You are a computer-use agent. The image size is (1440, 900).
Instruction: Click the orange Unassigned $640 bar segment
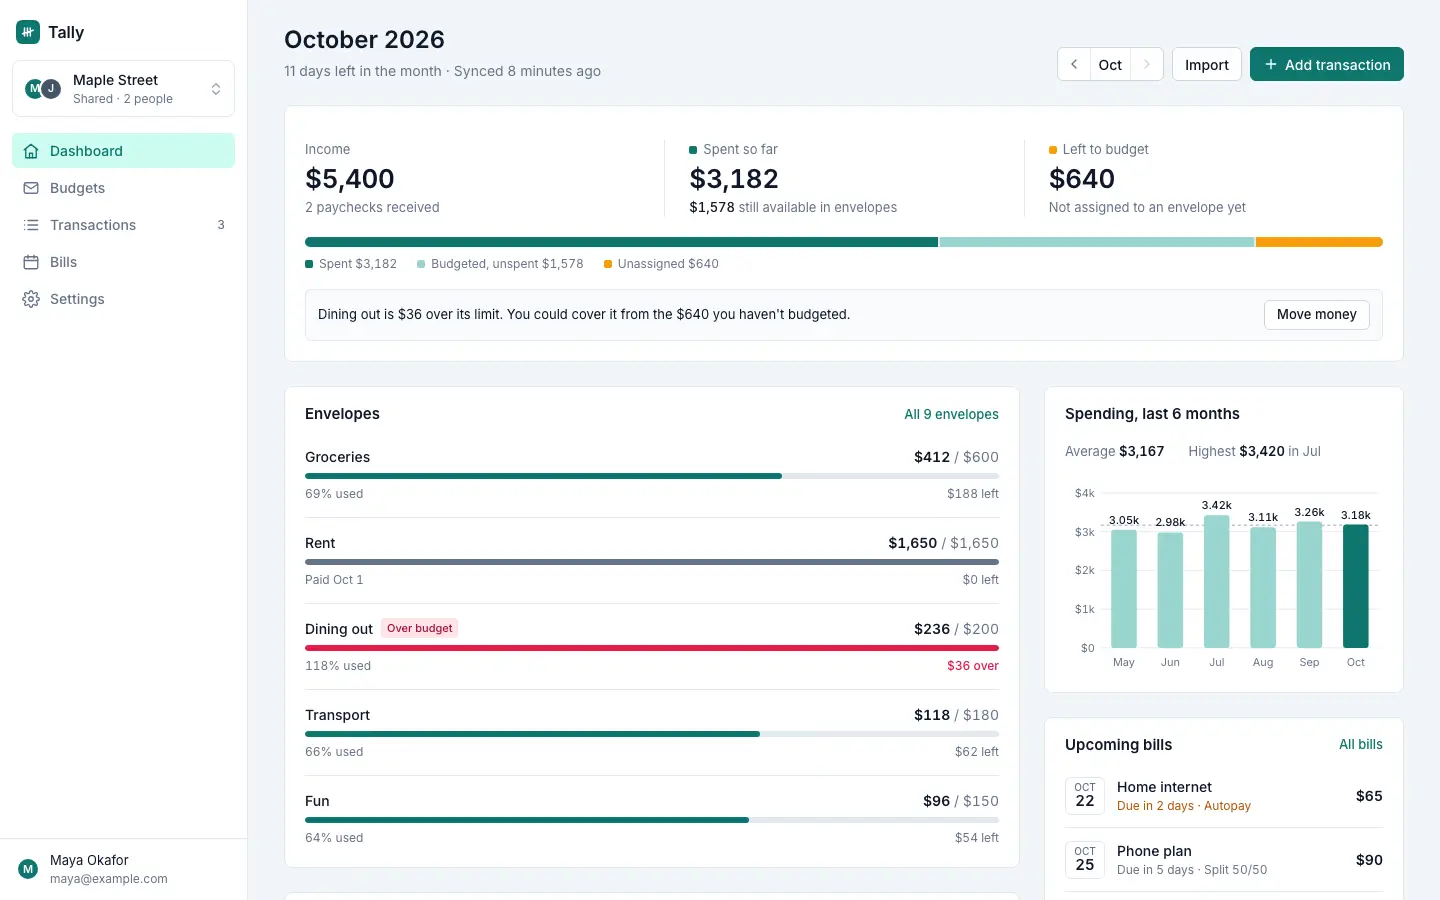tap(1319, 242)
